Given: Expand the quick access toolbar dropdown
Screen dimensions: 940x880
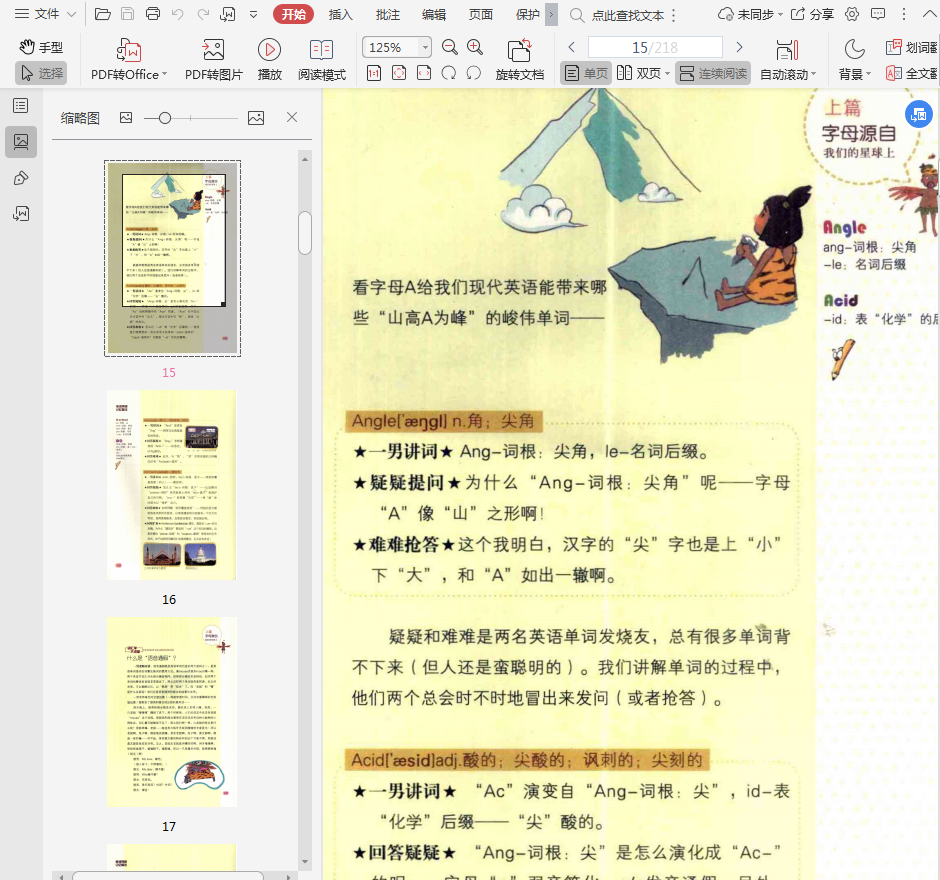Looking at the screenshot, I should (254, 14).
